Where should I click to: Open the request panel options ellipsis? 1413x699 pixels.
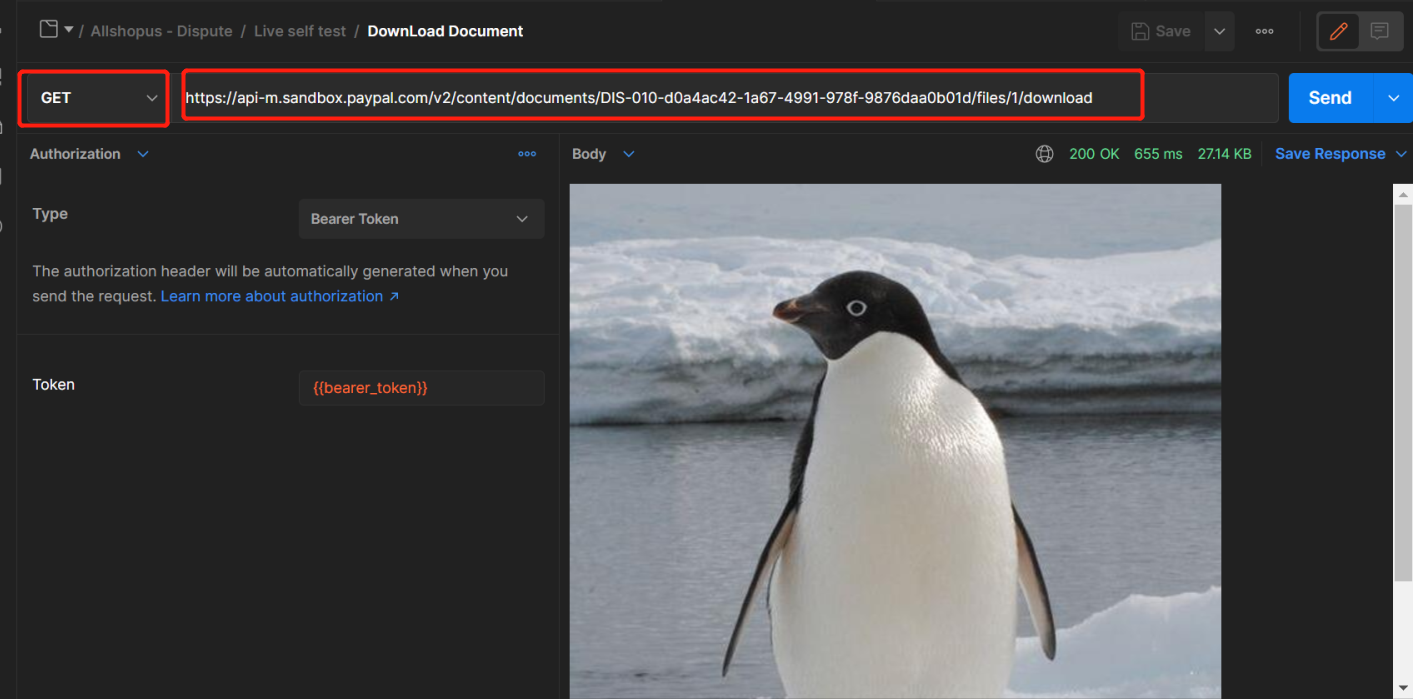(x=527, y=154)
